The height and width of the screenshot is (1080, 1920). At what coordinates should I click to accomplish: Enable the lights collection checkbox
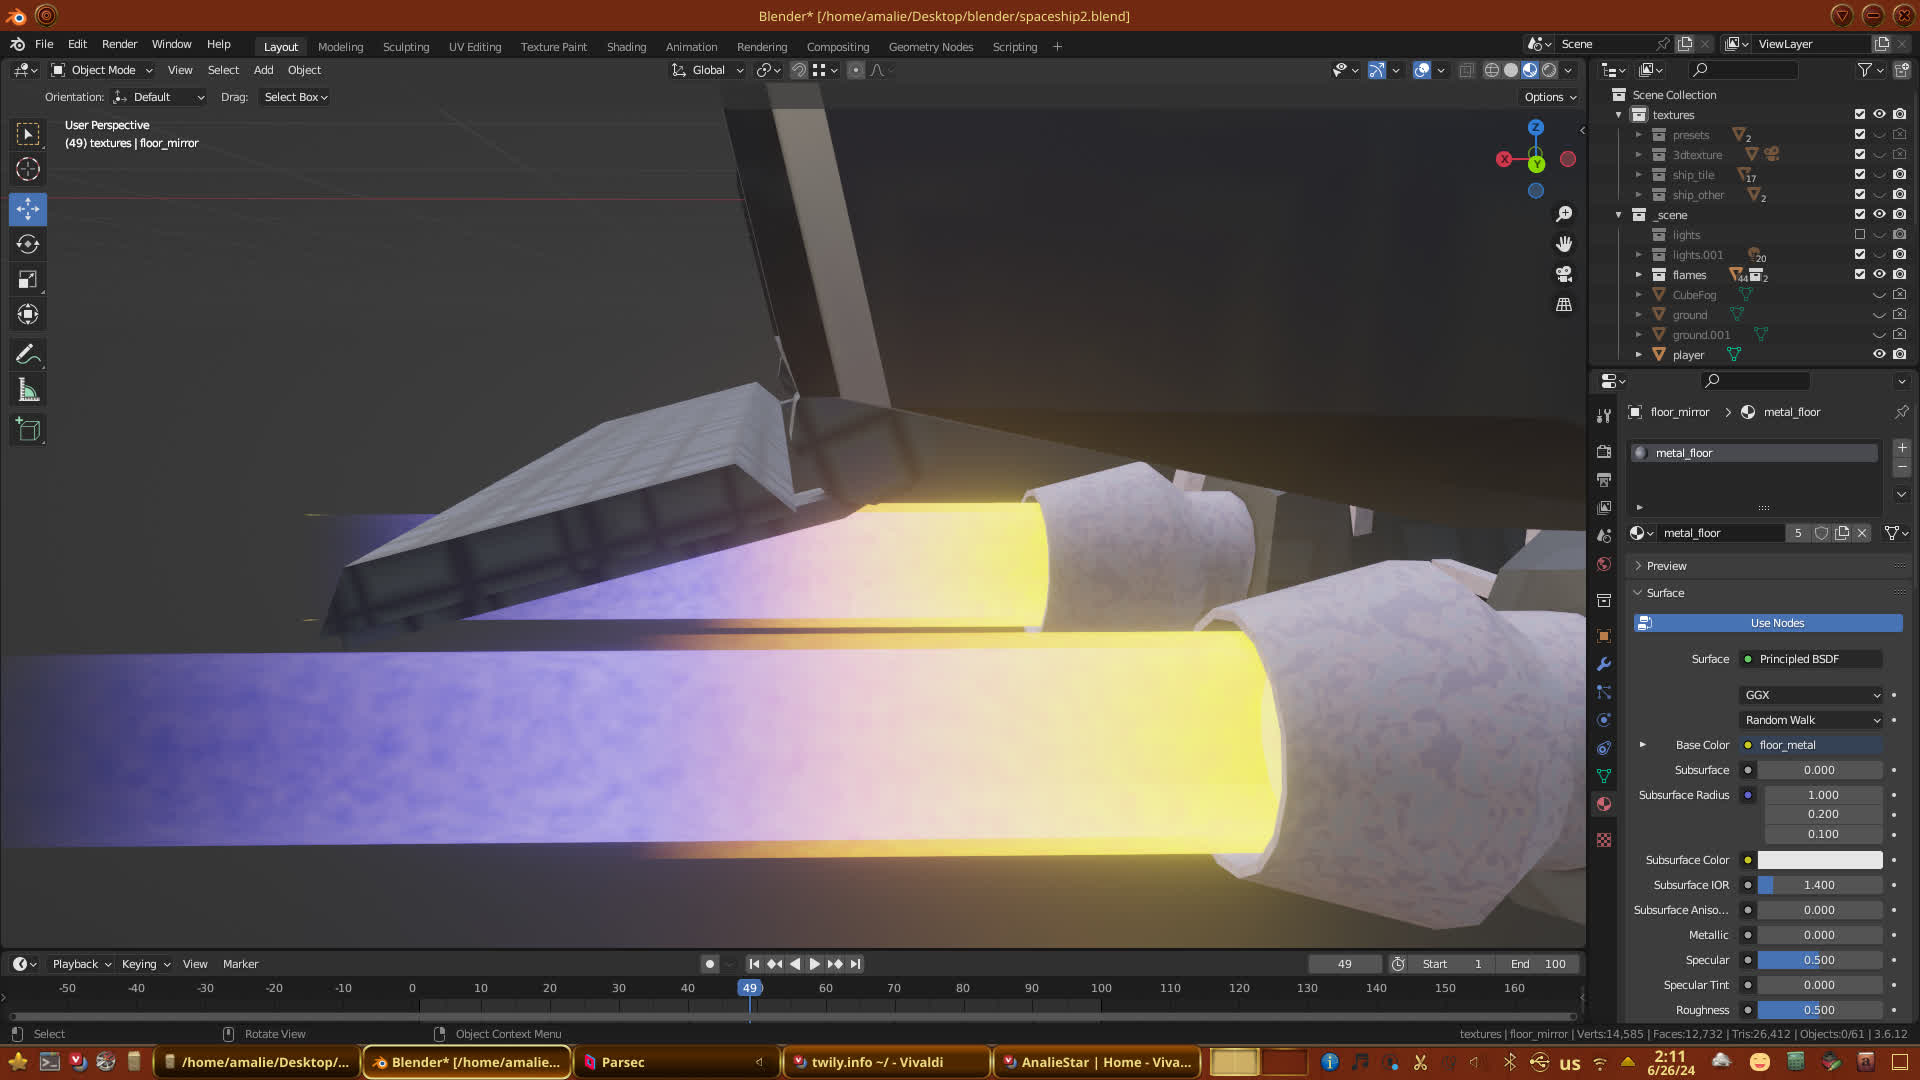click(x=1860, y=235)
